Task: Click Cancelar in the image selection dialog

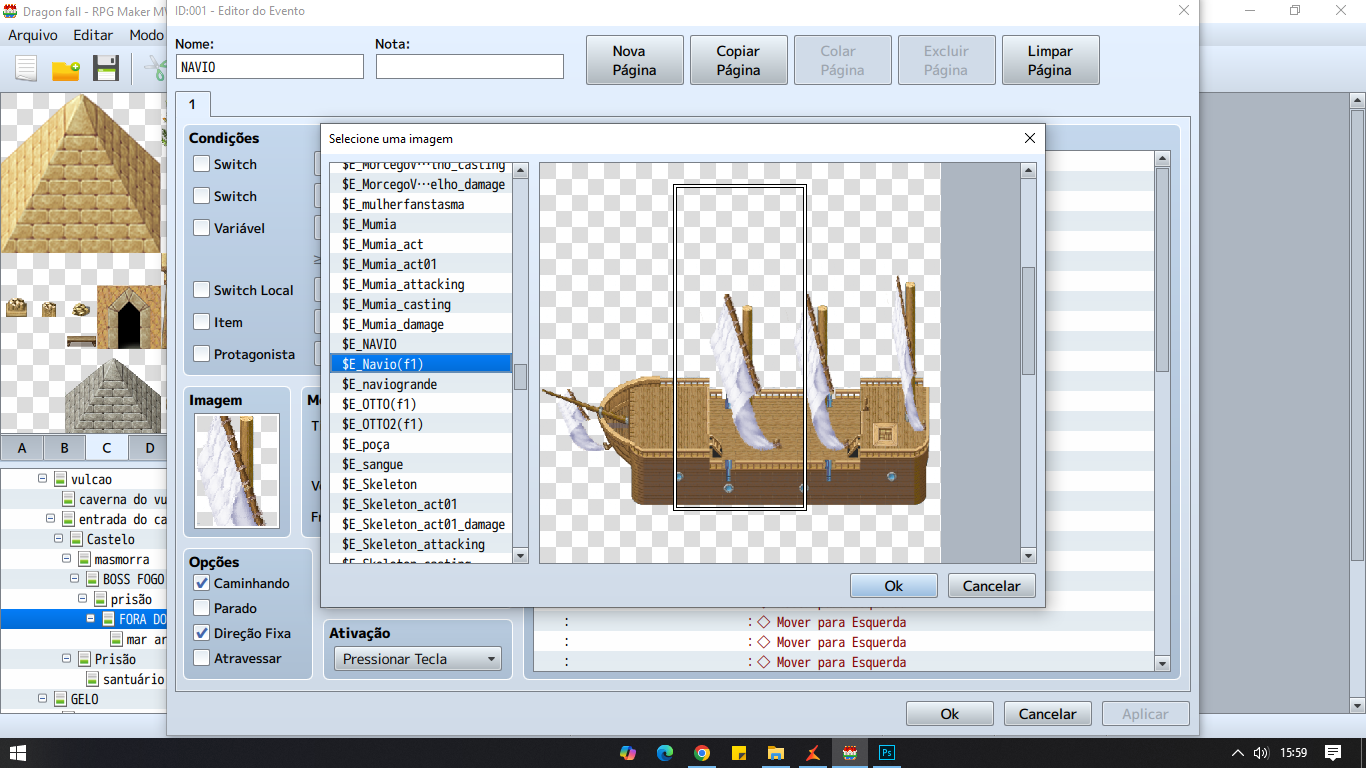Action: (x=991, y=586)
